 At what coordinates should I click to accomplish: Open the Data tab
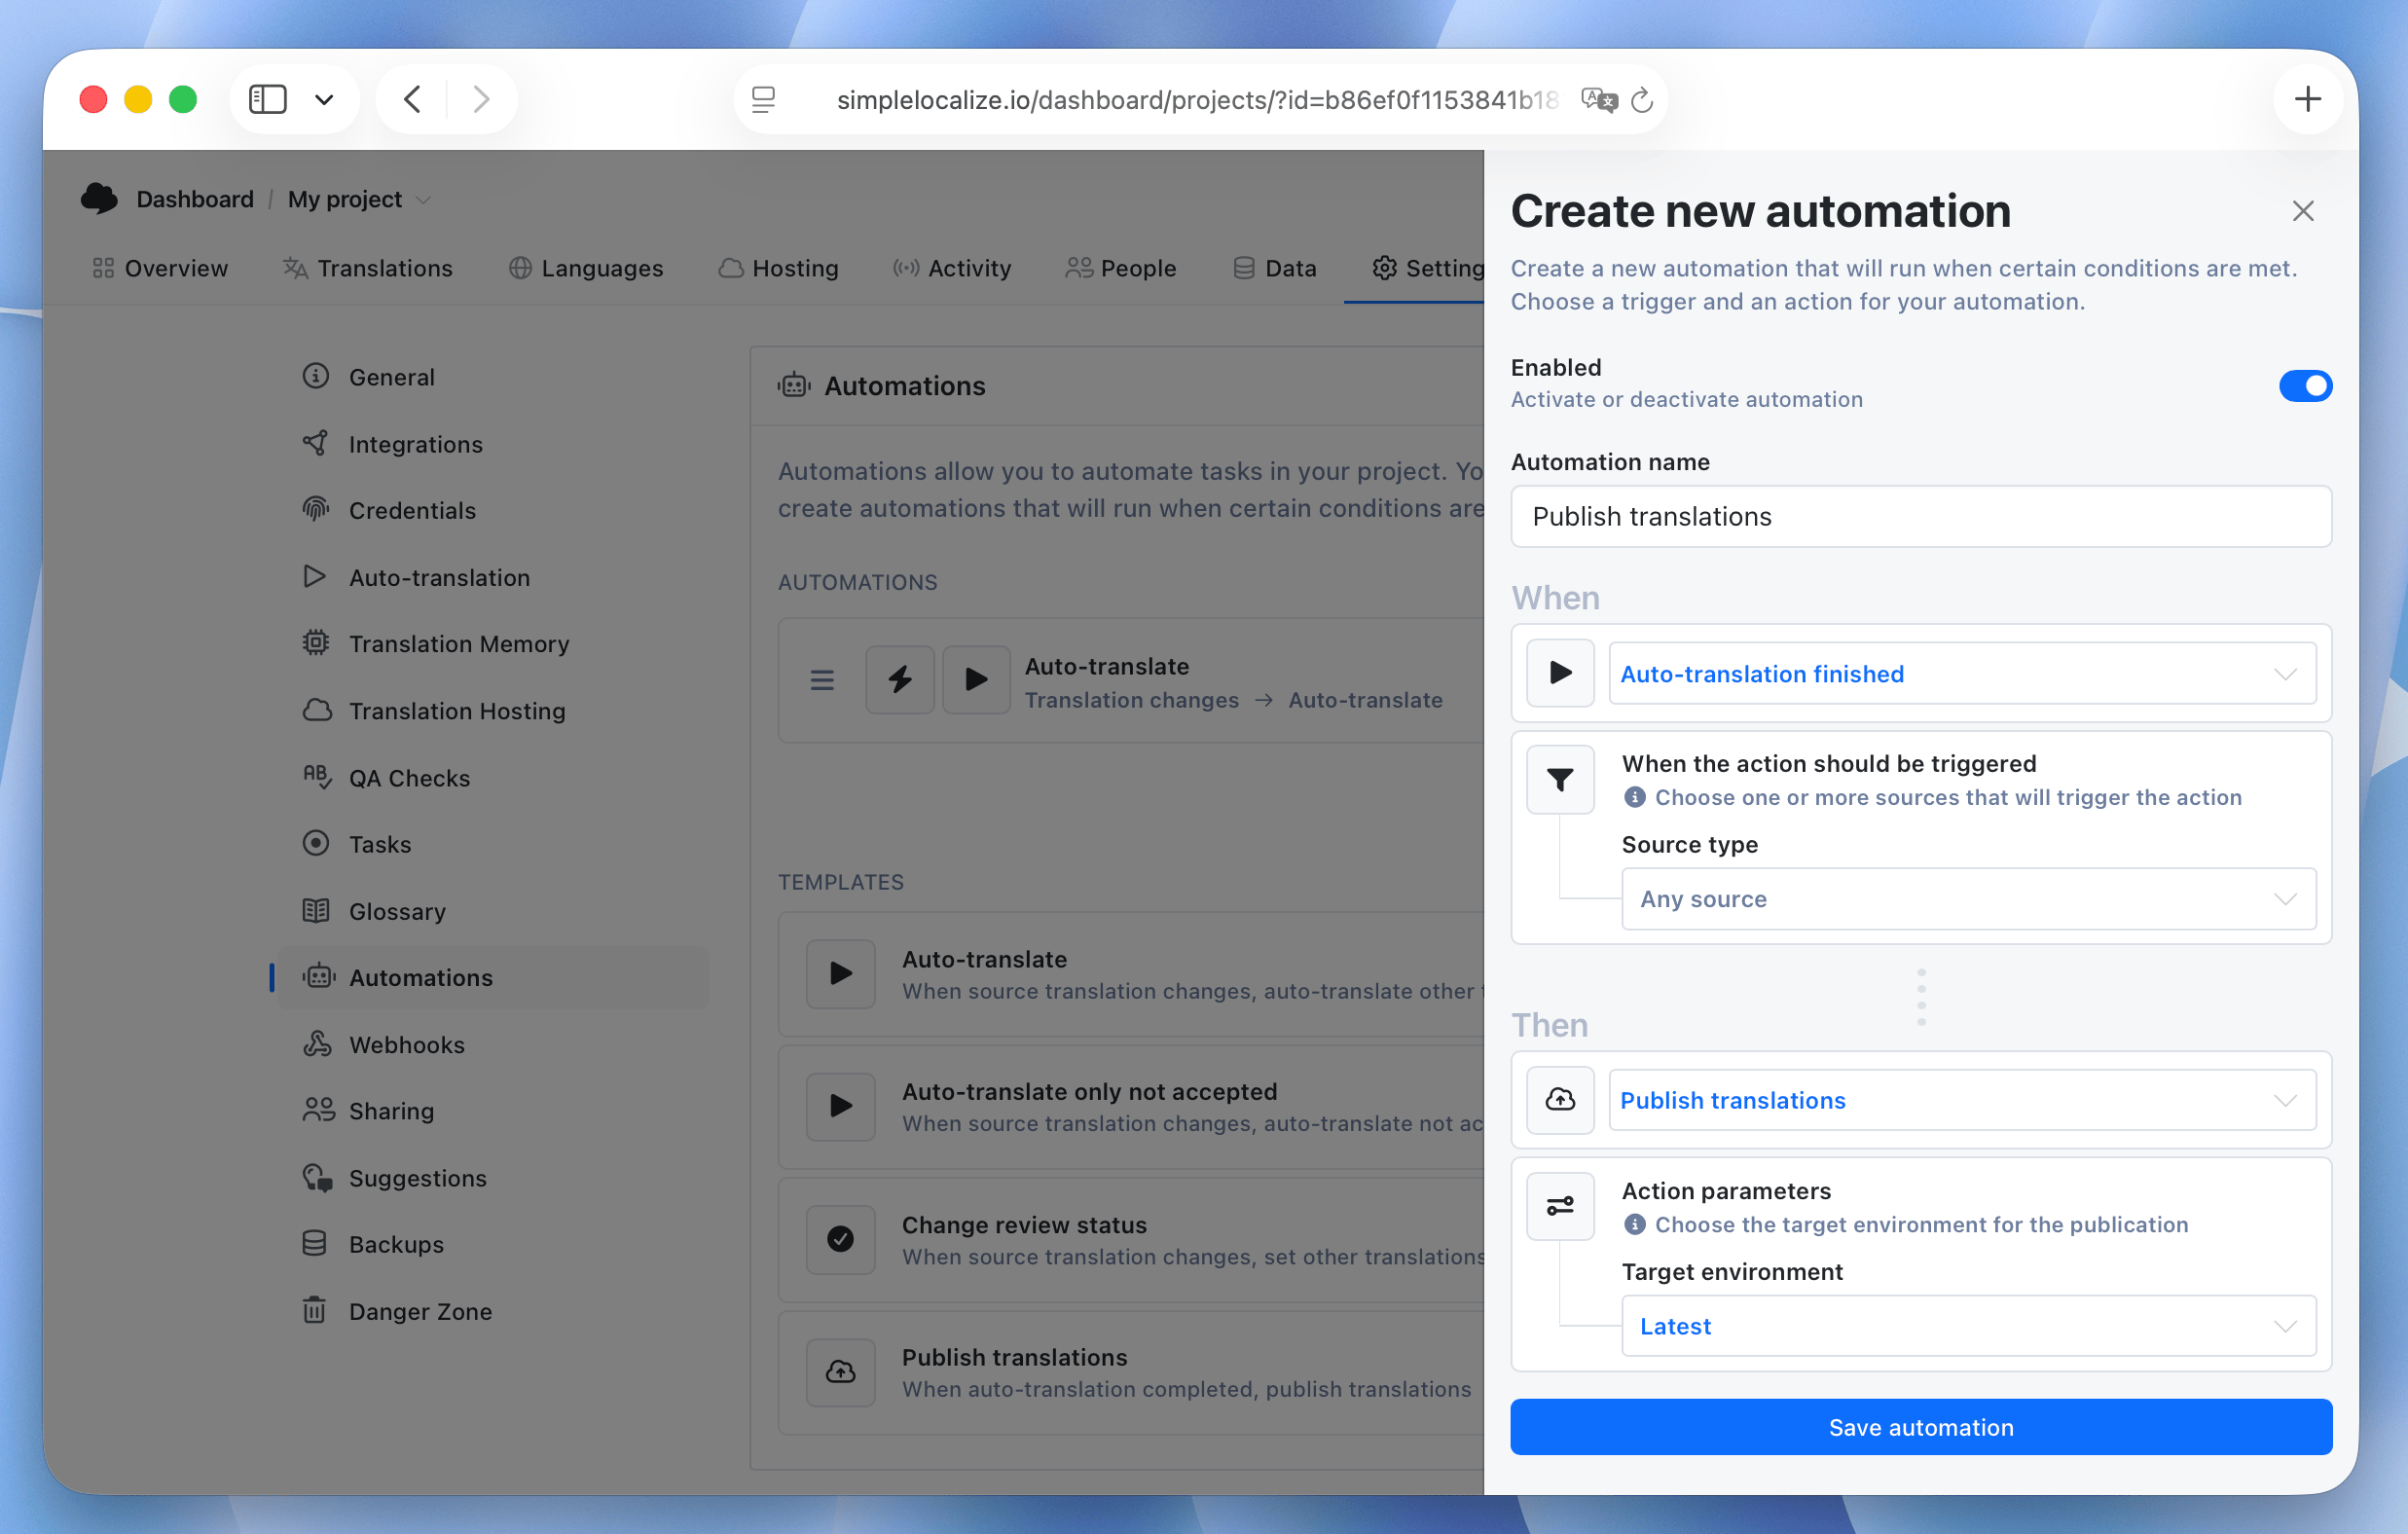1274,268
